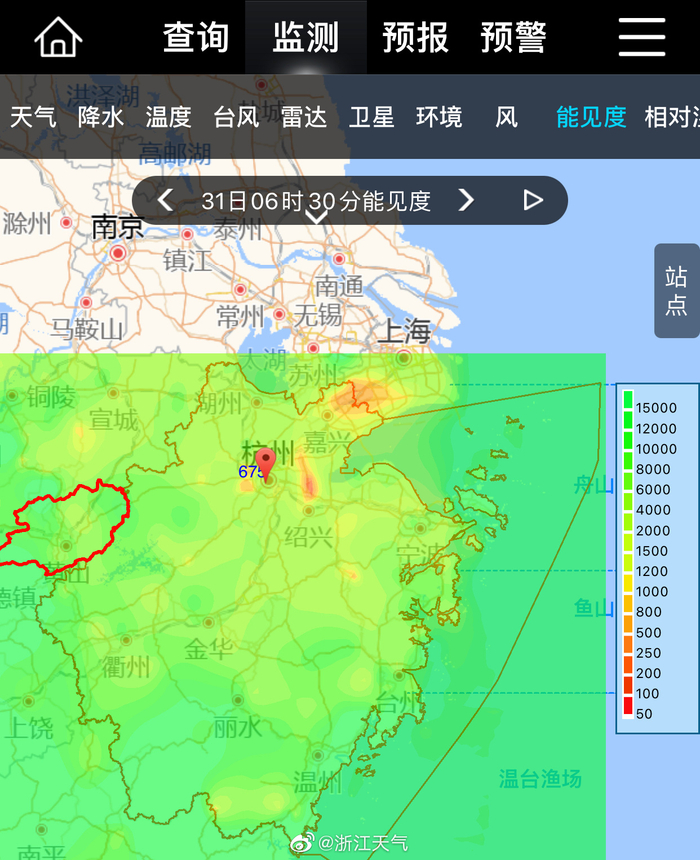
Task: Switch to the 预报 tab
Action: coord(415,37)
